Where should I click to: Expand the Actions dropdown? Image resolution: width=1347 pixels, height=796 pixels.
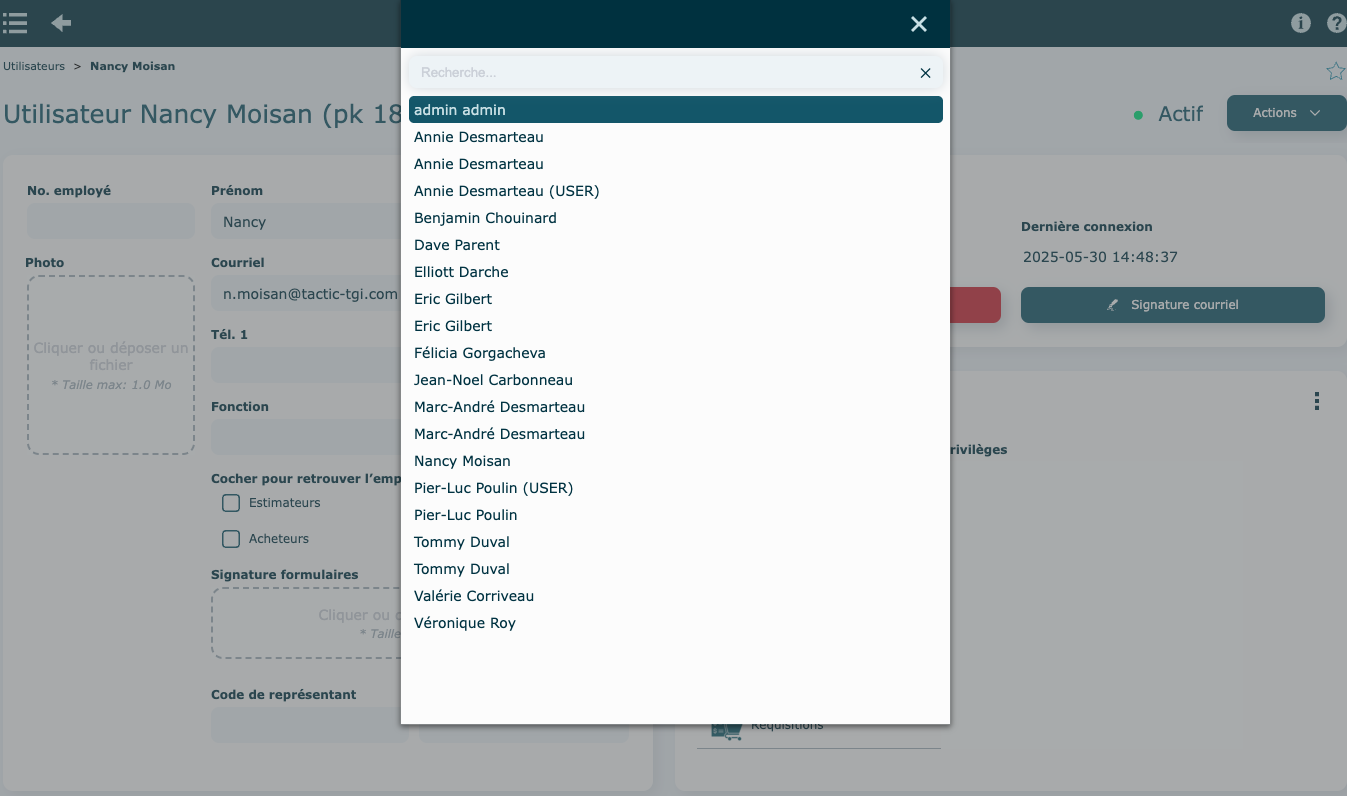[1286, 113]
